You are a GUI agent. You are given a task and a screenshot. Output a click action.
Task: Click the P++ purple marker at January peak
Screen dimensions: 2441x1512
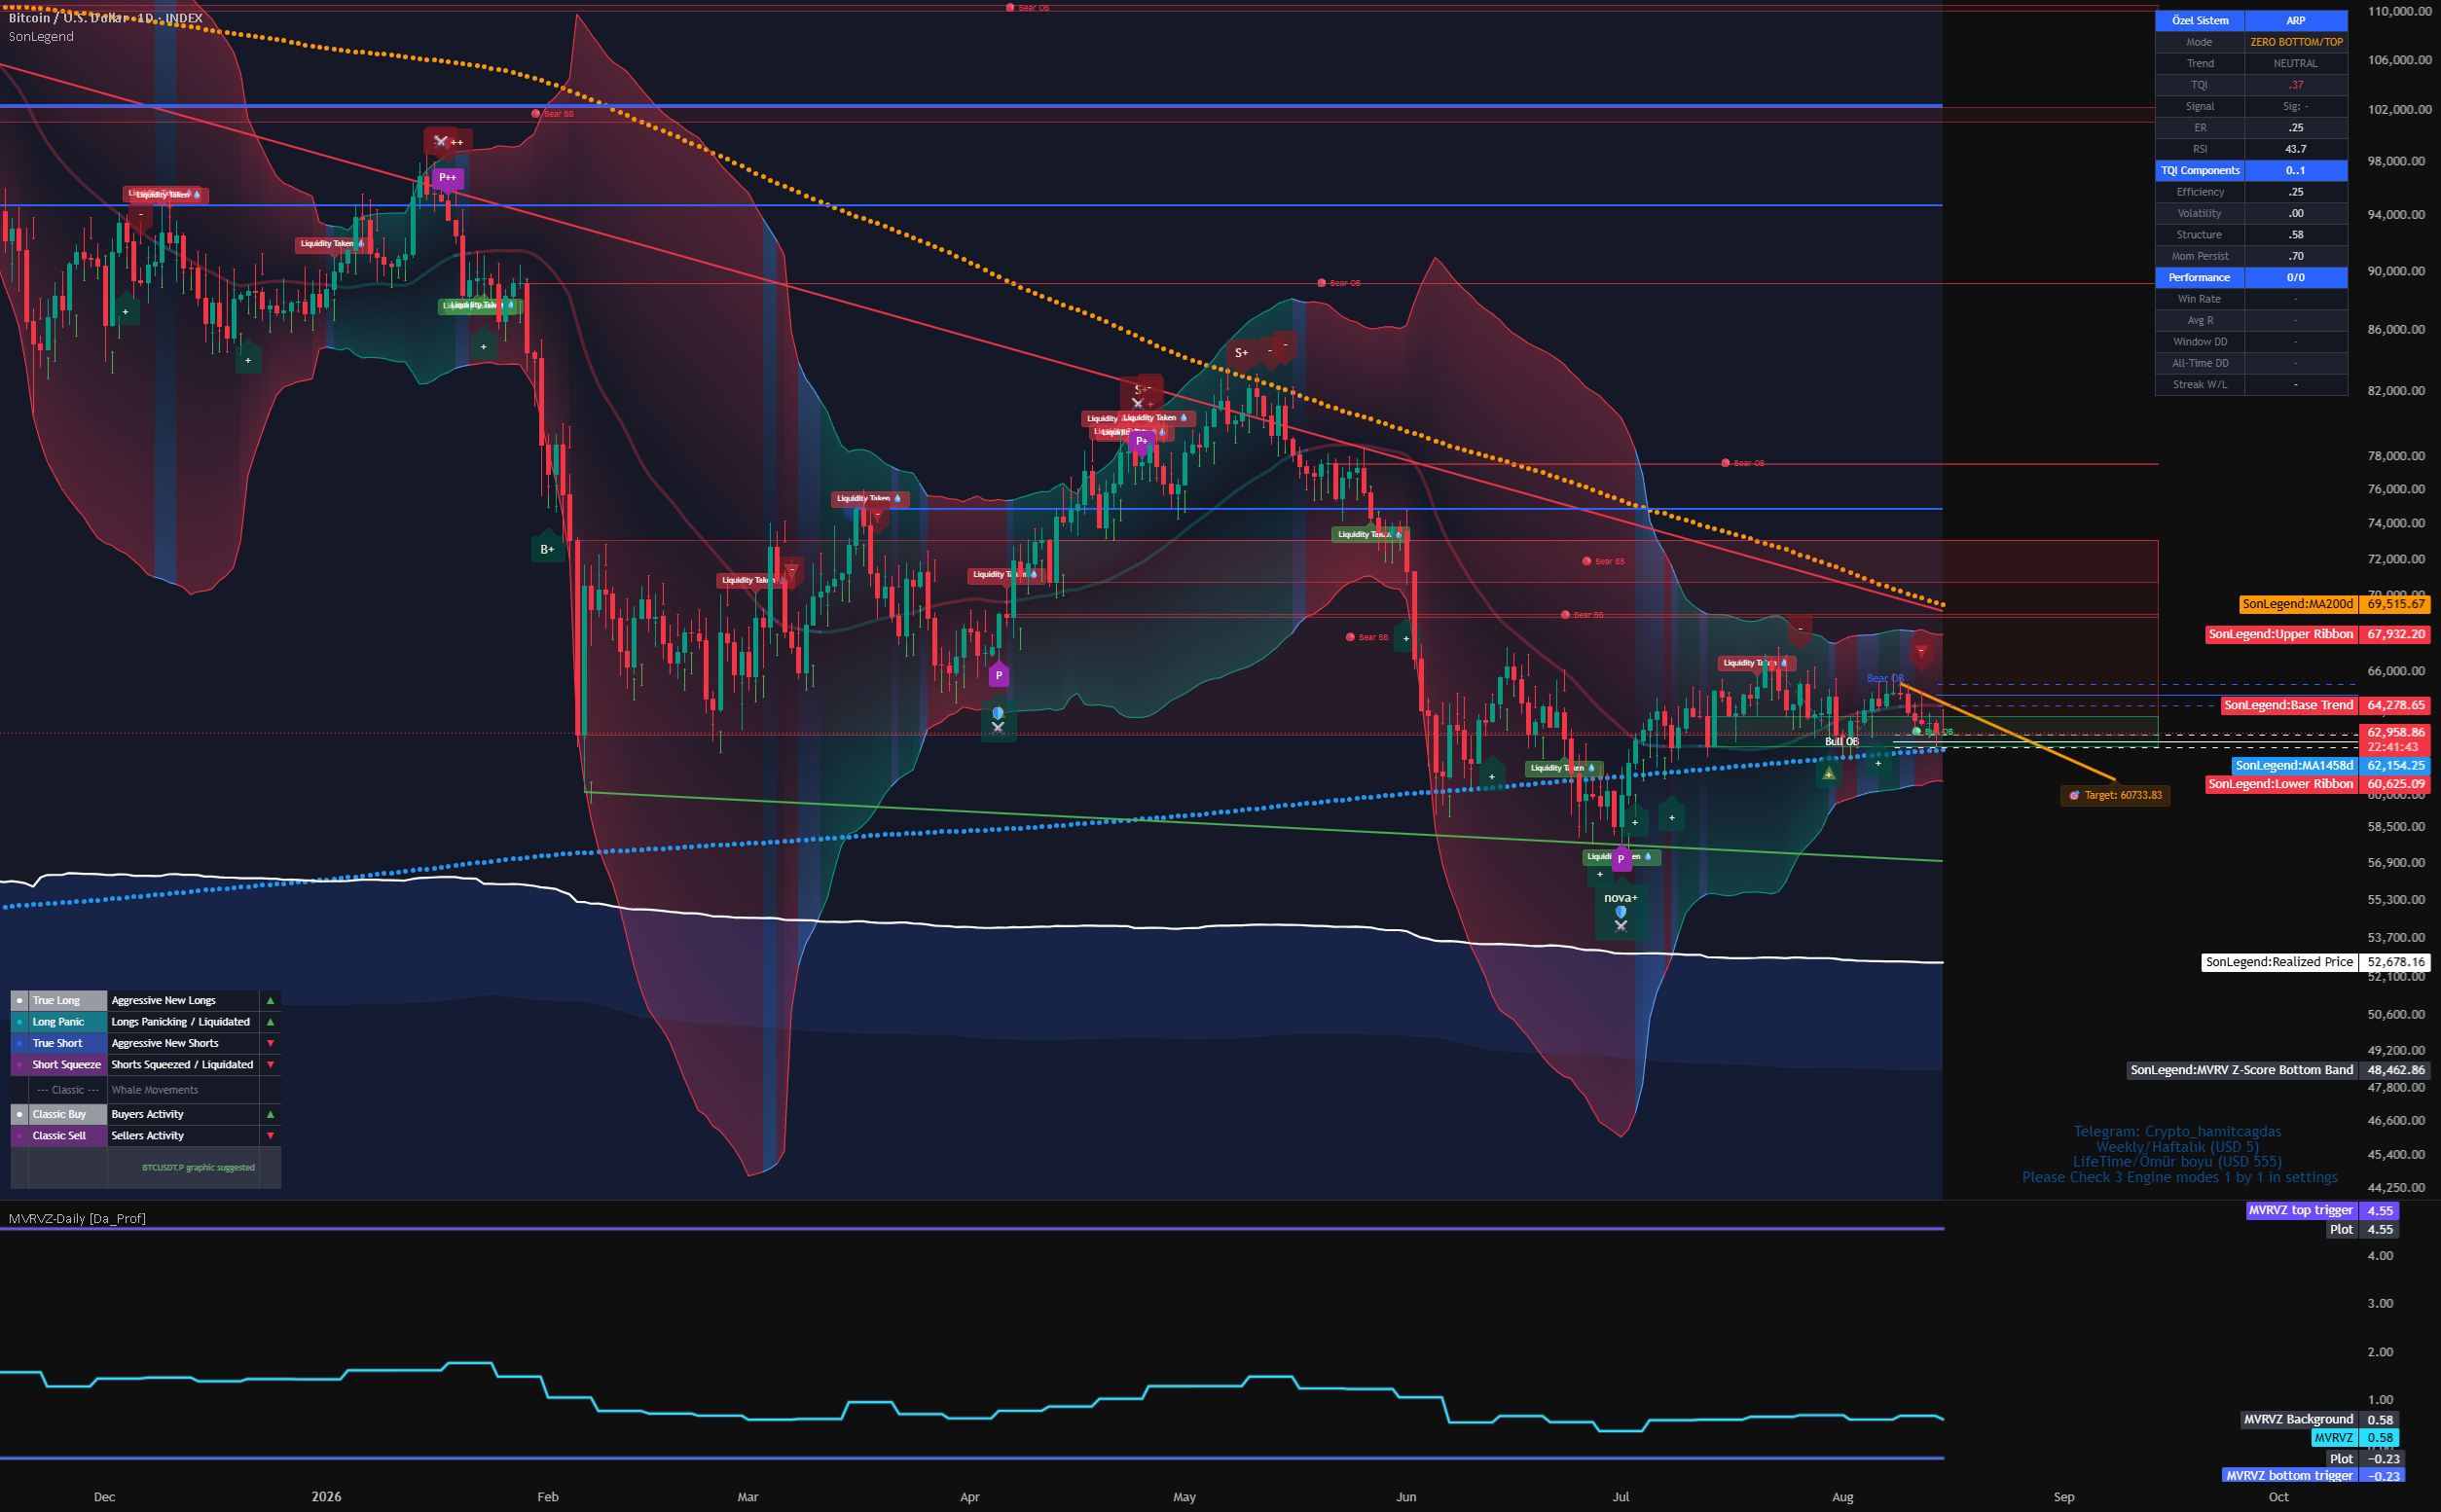click(x=447, y=177)
